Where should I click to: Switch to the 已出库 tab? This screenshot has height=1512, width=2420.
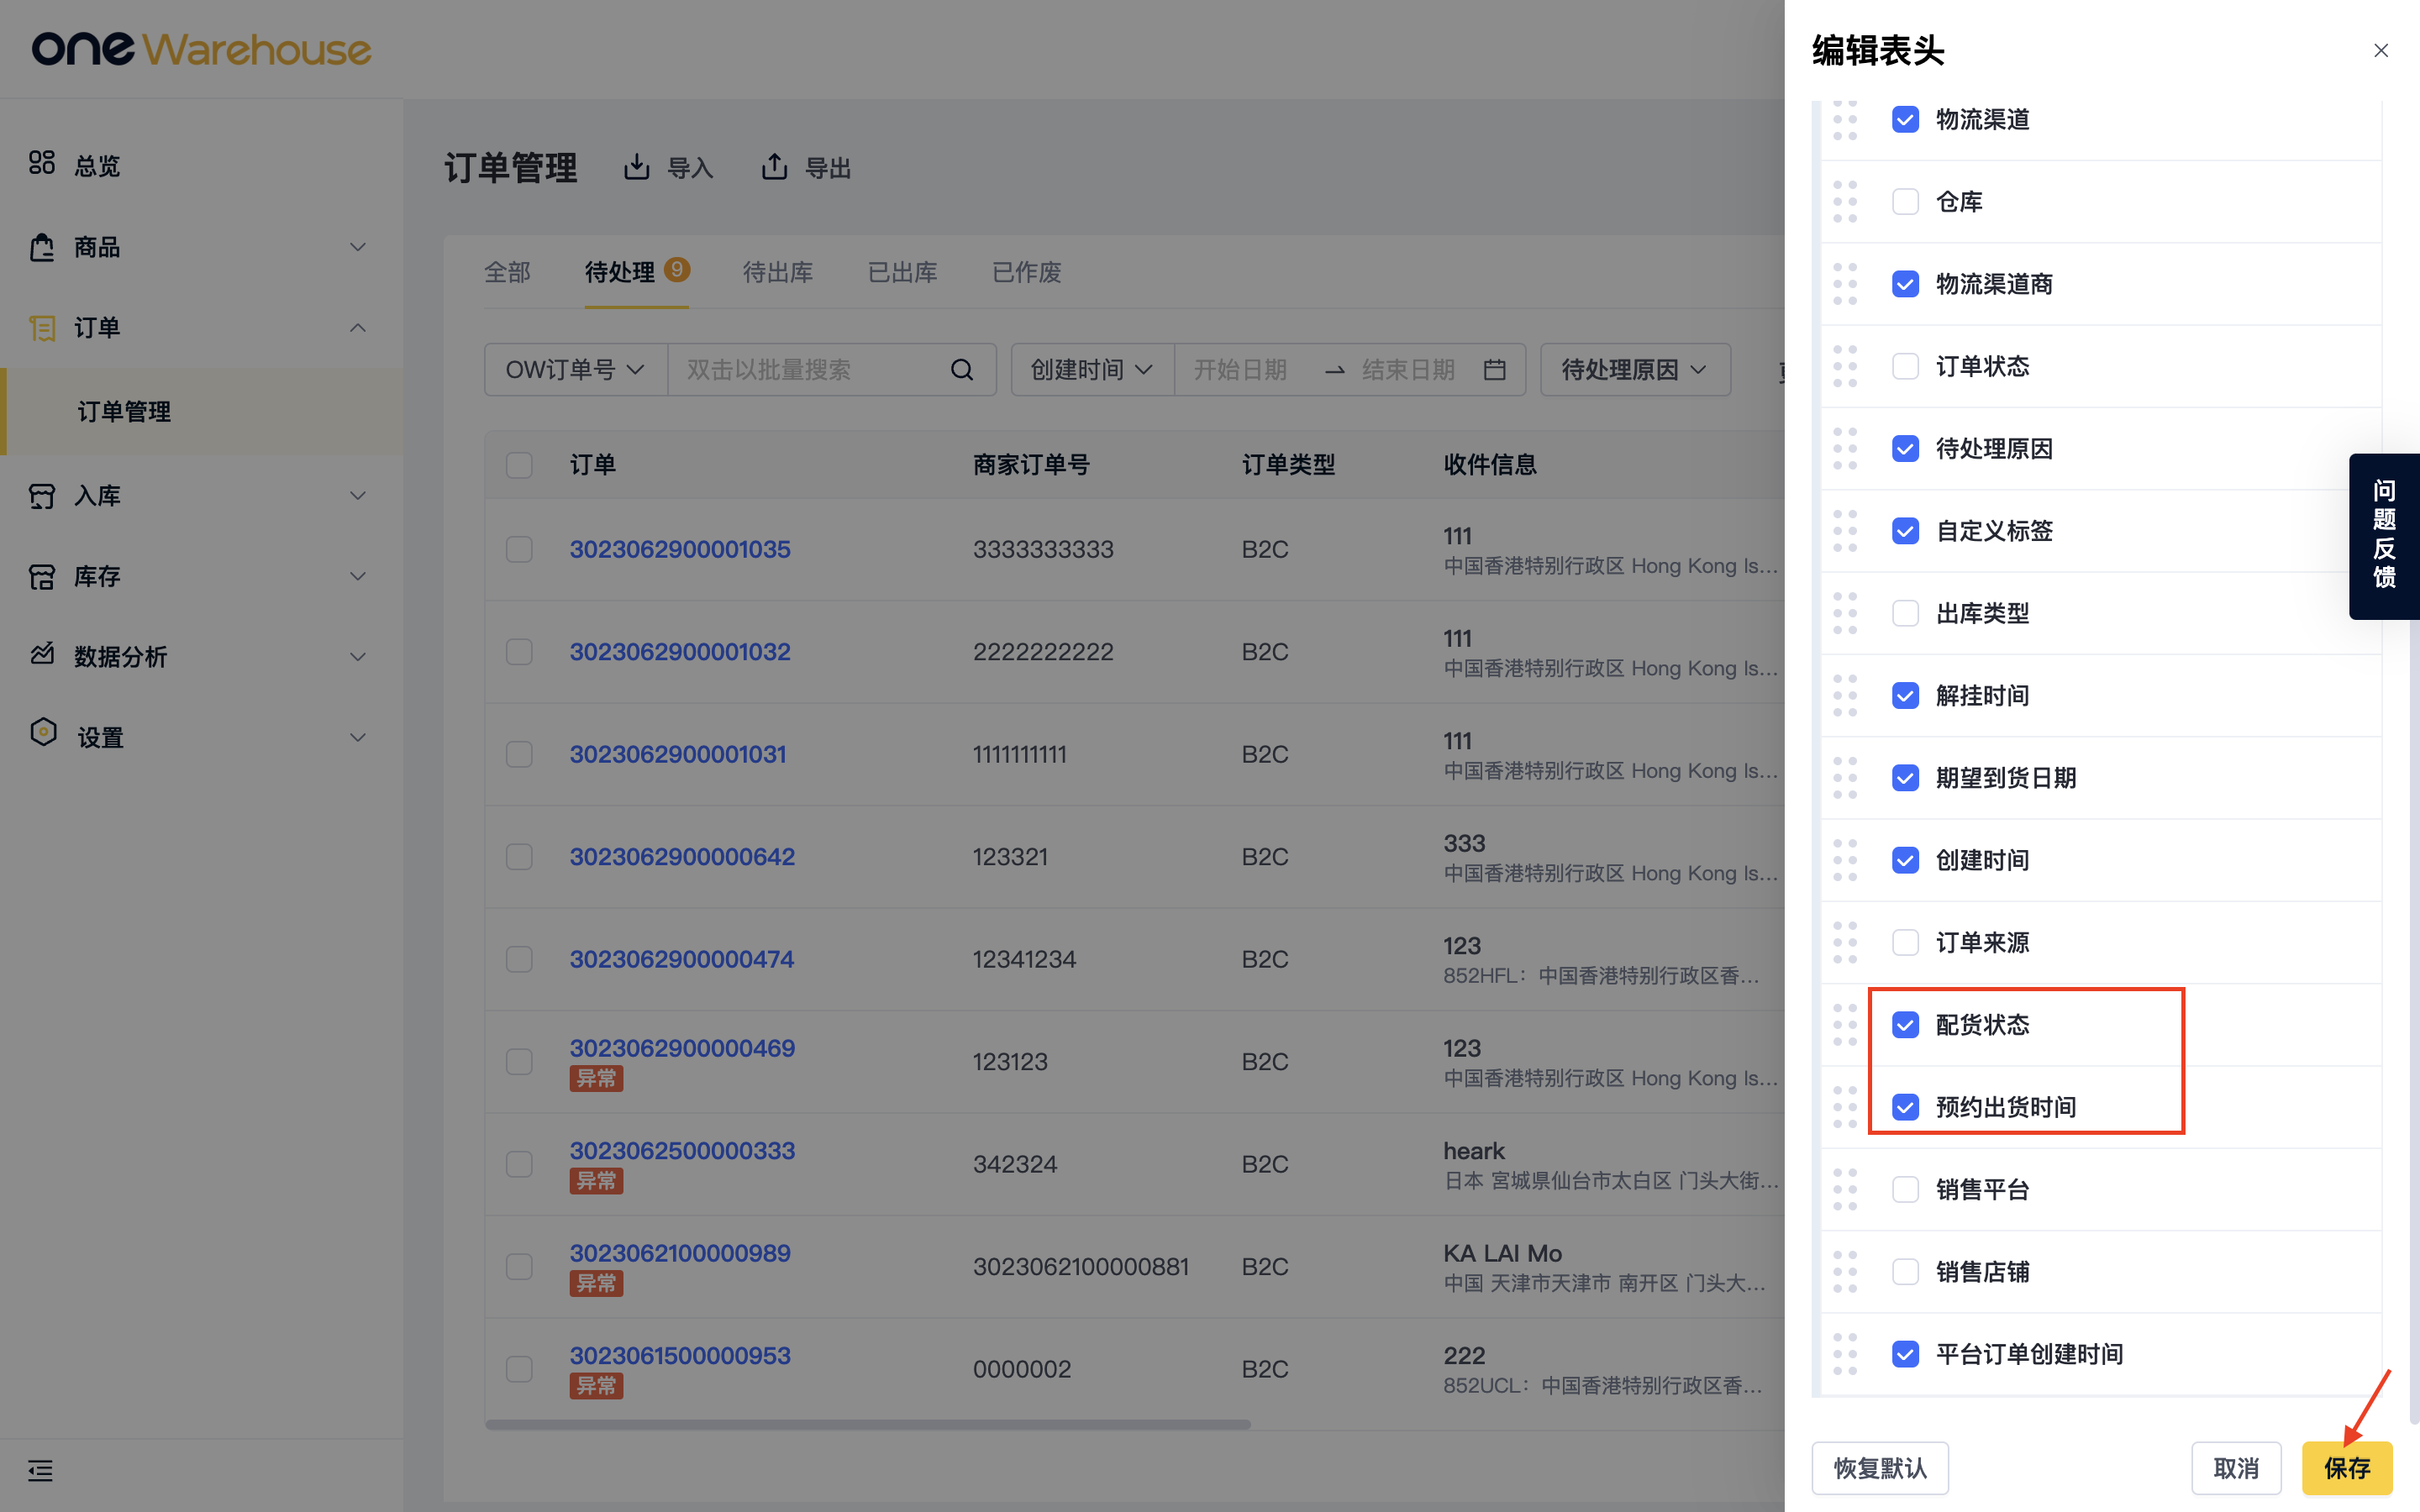tap(902, 272)
